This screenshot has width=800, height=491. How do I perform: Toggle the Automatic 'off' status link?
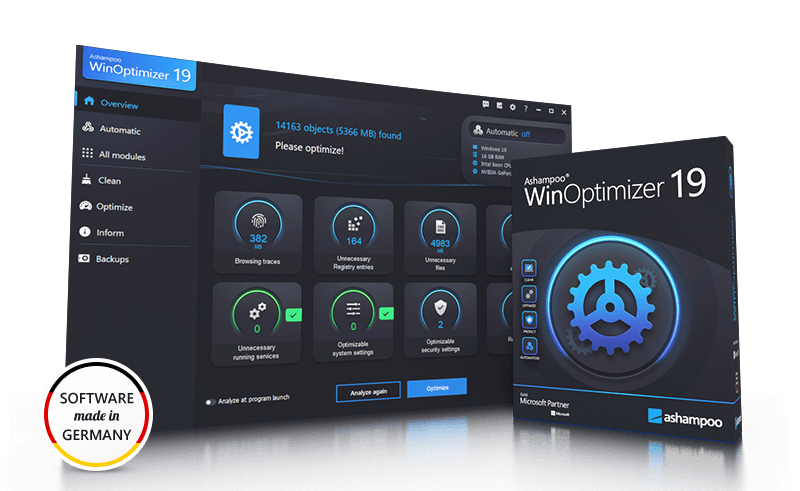pyautogui.click(x=526, y=134)
